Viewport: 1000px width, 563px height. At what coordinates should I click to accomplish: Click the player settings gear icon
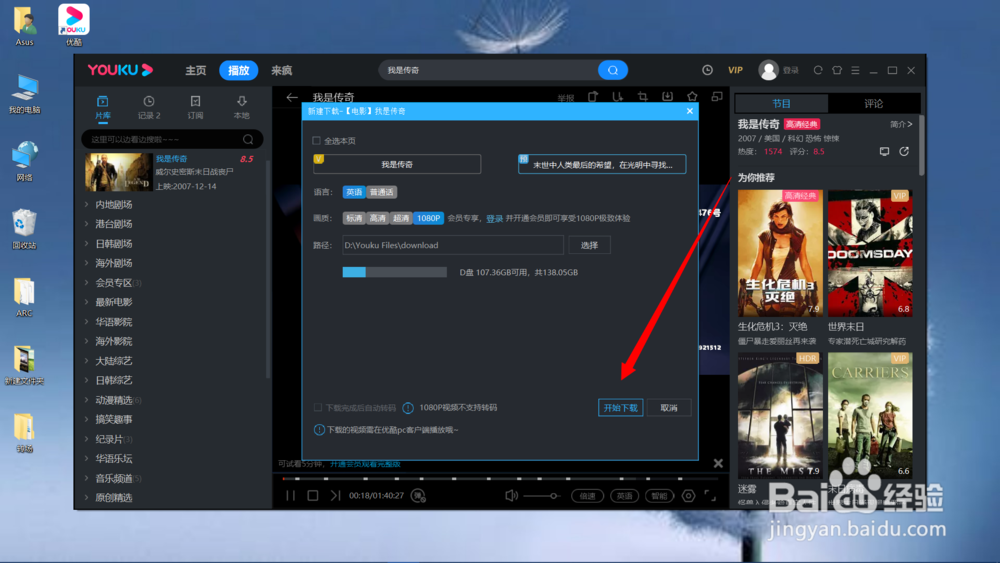pyautogui.click(x=688, y=495)
